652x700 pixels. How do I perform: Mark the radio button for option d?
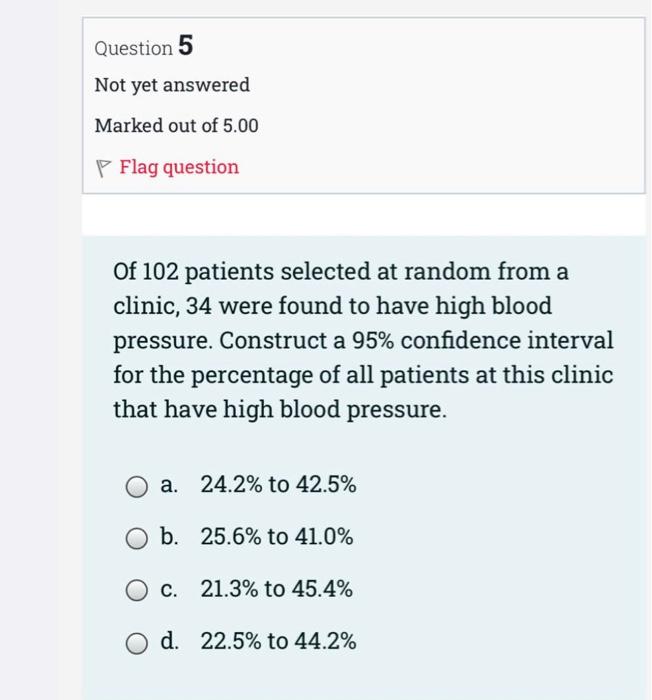point(137,642)
